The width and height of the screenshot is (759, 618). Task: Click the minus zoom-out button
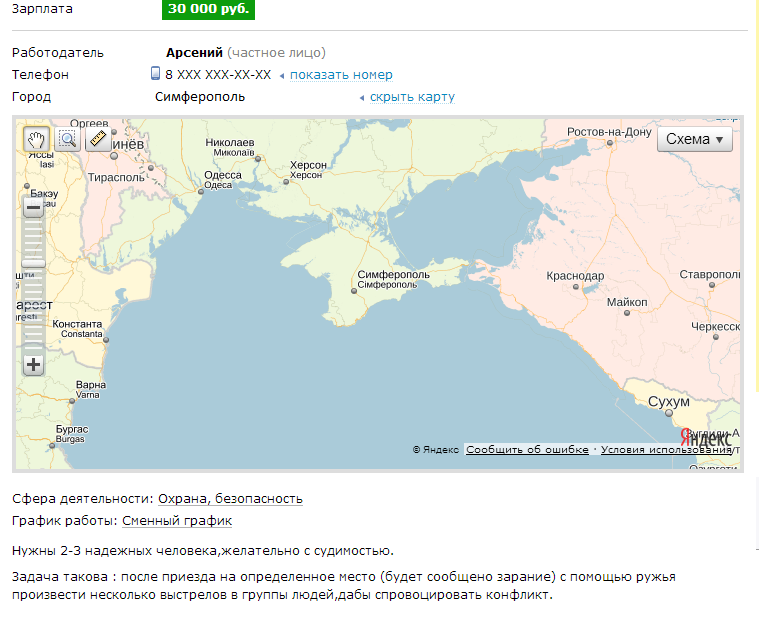[34, 208]
